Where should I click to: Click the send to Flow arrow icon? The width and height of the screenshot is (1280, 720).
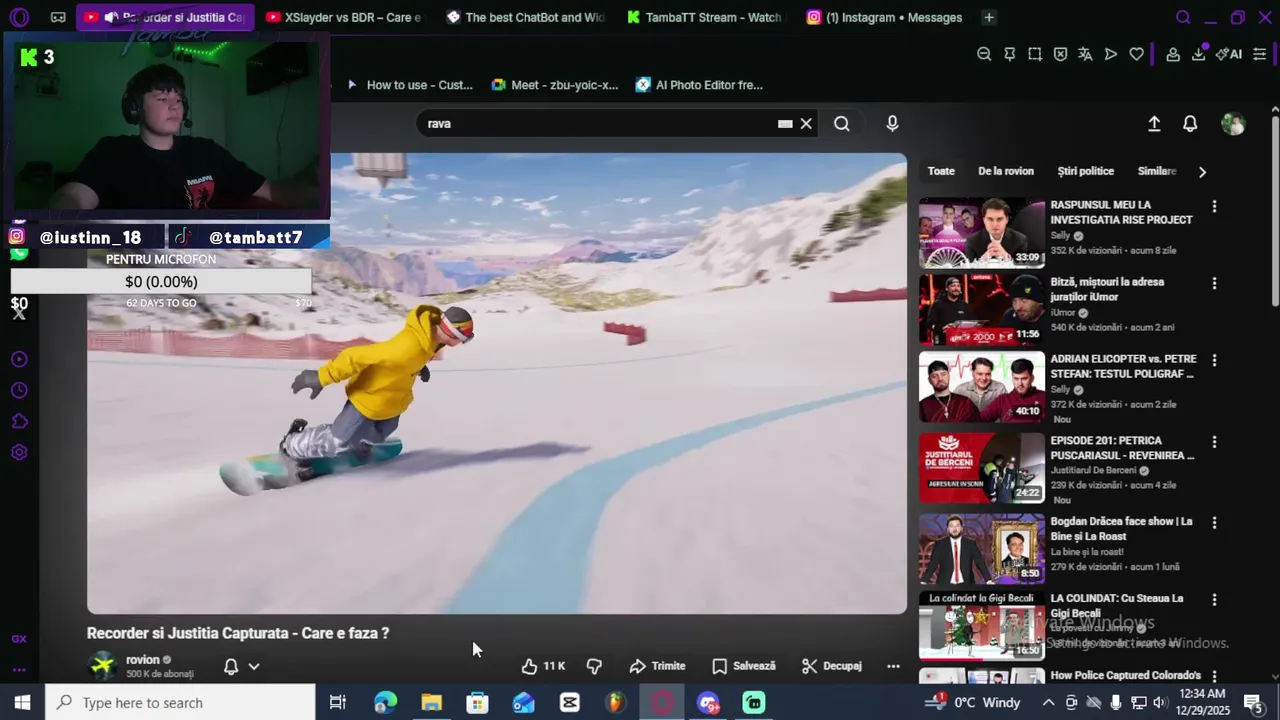1111,54
